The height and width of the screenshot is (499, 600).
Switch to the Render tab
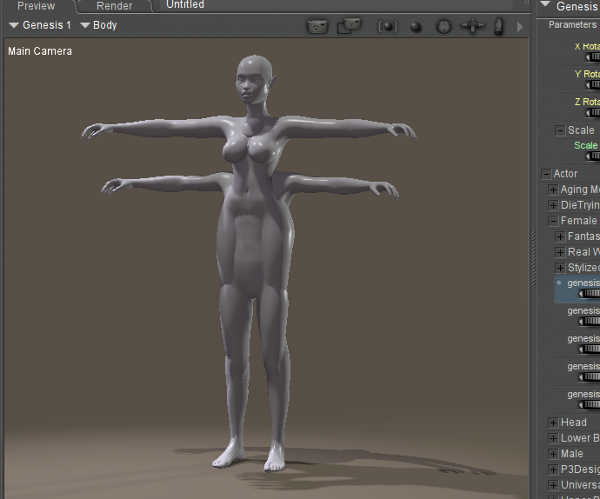[x=114, y=6]
